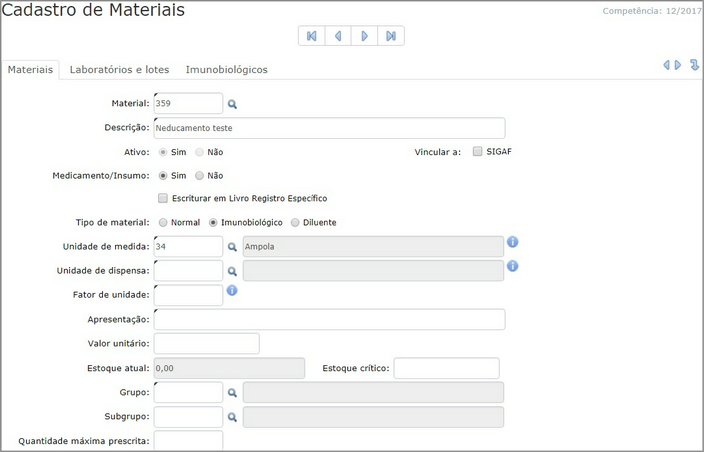This screenshot has height=452, width=704.
Task: Show info for Unidade de medida
Action: (x=513, y=242)
